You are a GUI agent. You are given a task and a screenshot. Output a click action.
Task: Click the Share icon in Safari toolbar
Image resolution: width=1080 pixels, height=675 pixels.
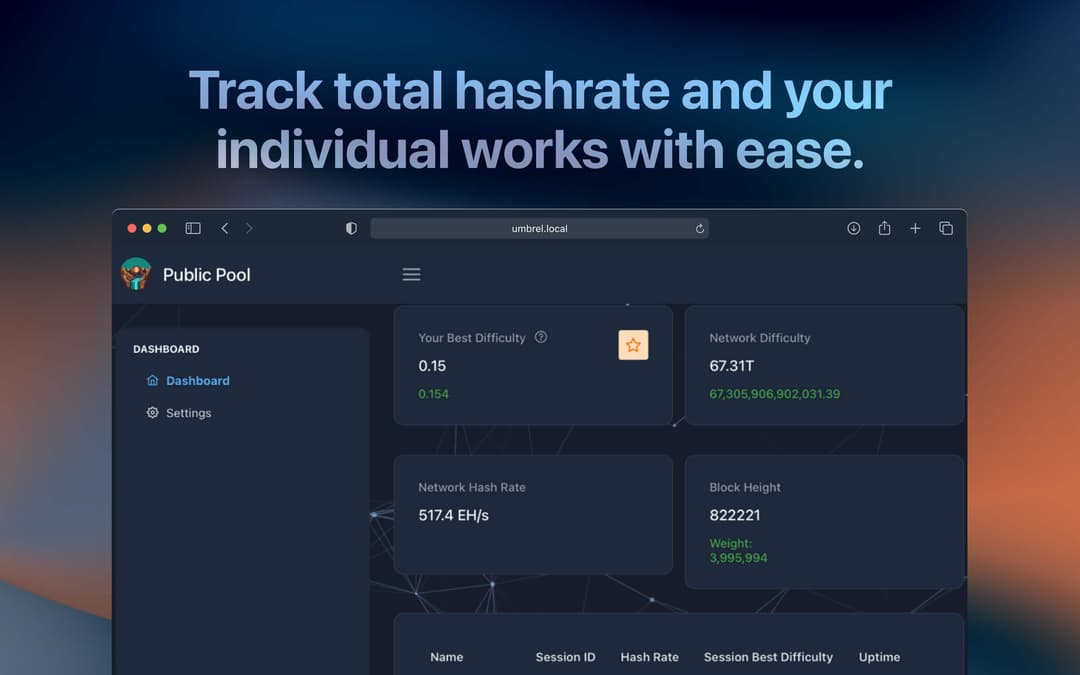click(884, 228)
